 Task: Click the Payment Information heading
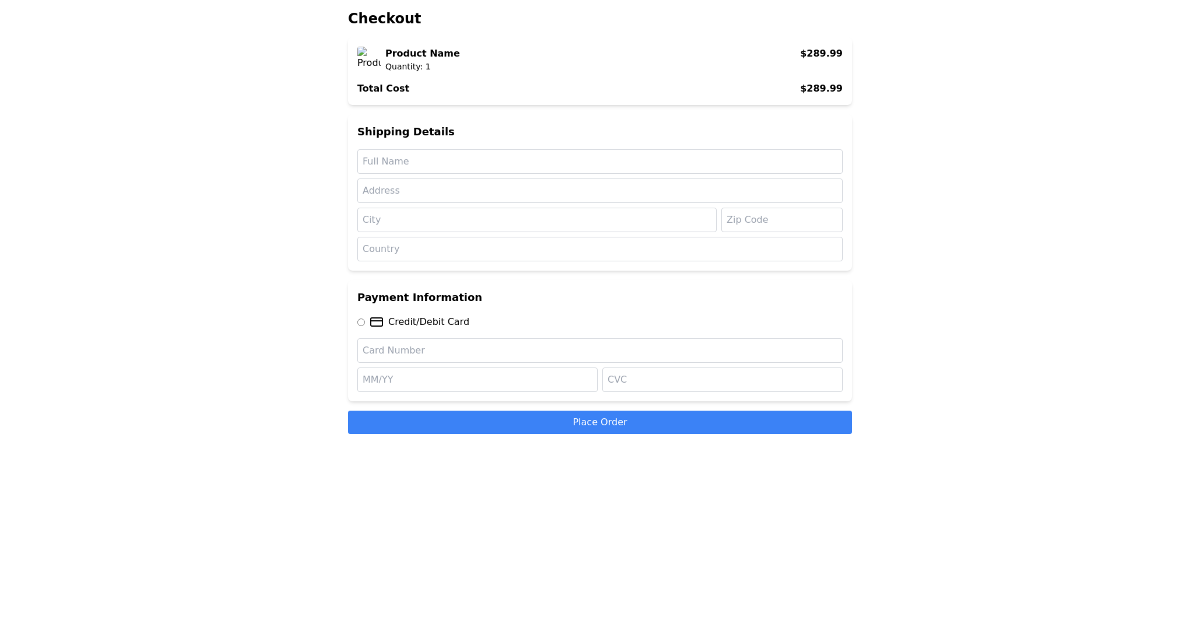pos(420,297)
